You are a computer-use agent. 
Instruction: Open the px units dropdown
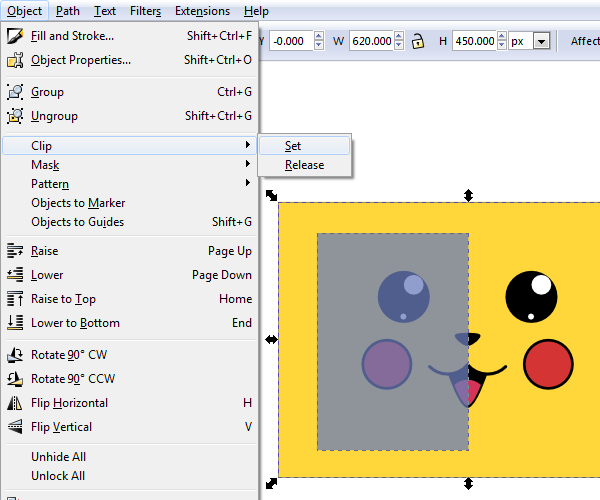coord(541,41)
